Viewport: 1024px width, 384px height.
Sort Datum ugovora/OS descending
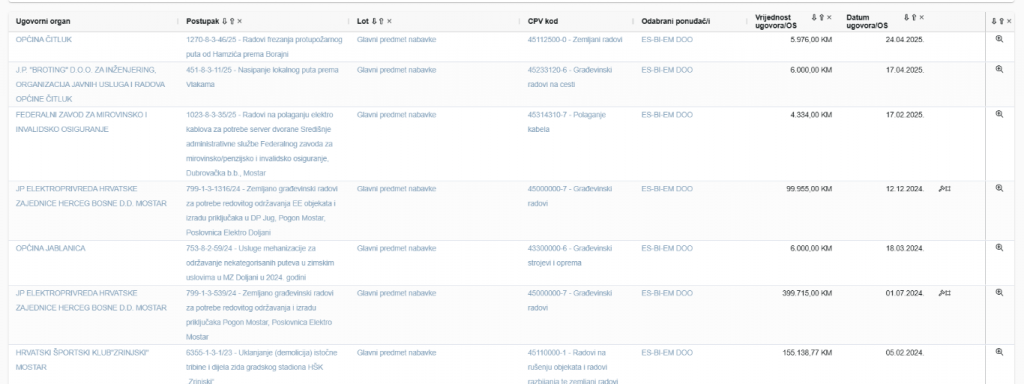click(x=907, y=18)
